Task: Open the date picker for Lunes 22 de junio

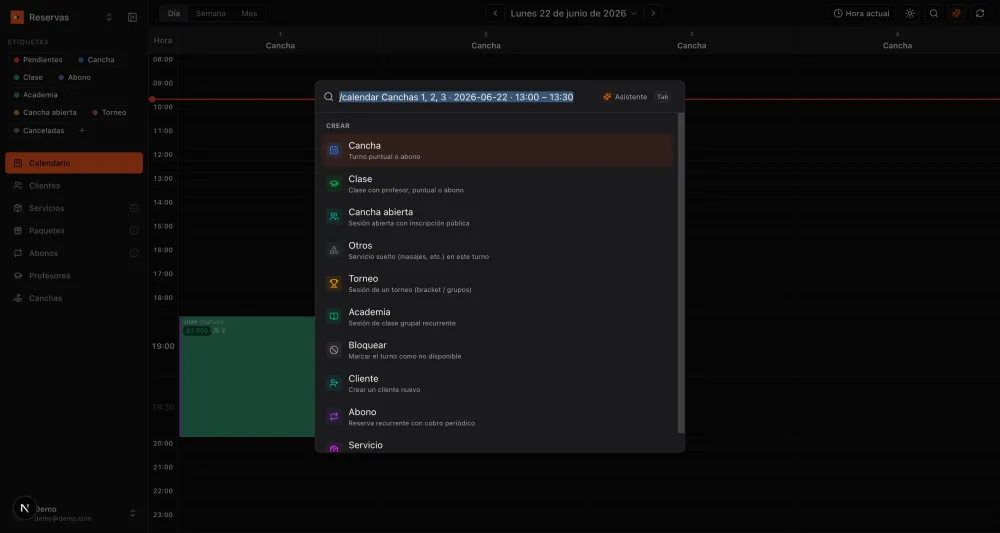Action: point(573,13)
